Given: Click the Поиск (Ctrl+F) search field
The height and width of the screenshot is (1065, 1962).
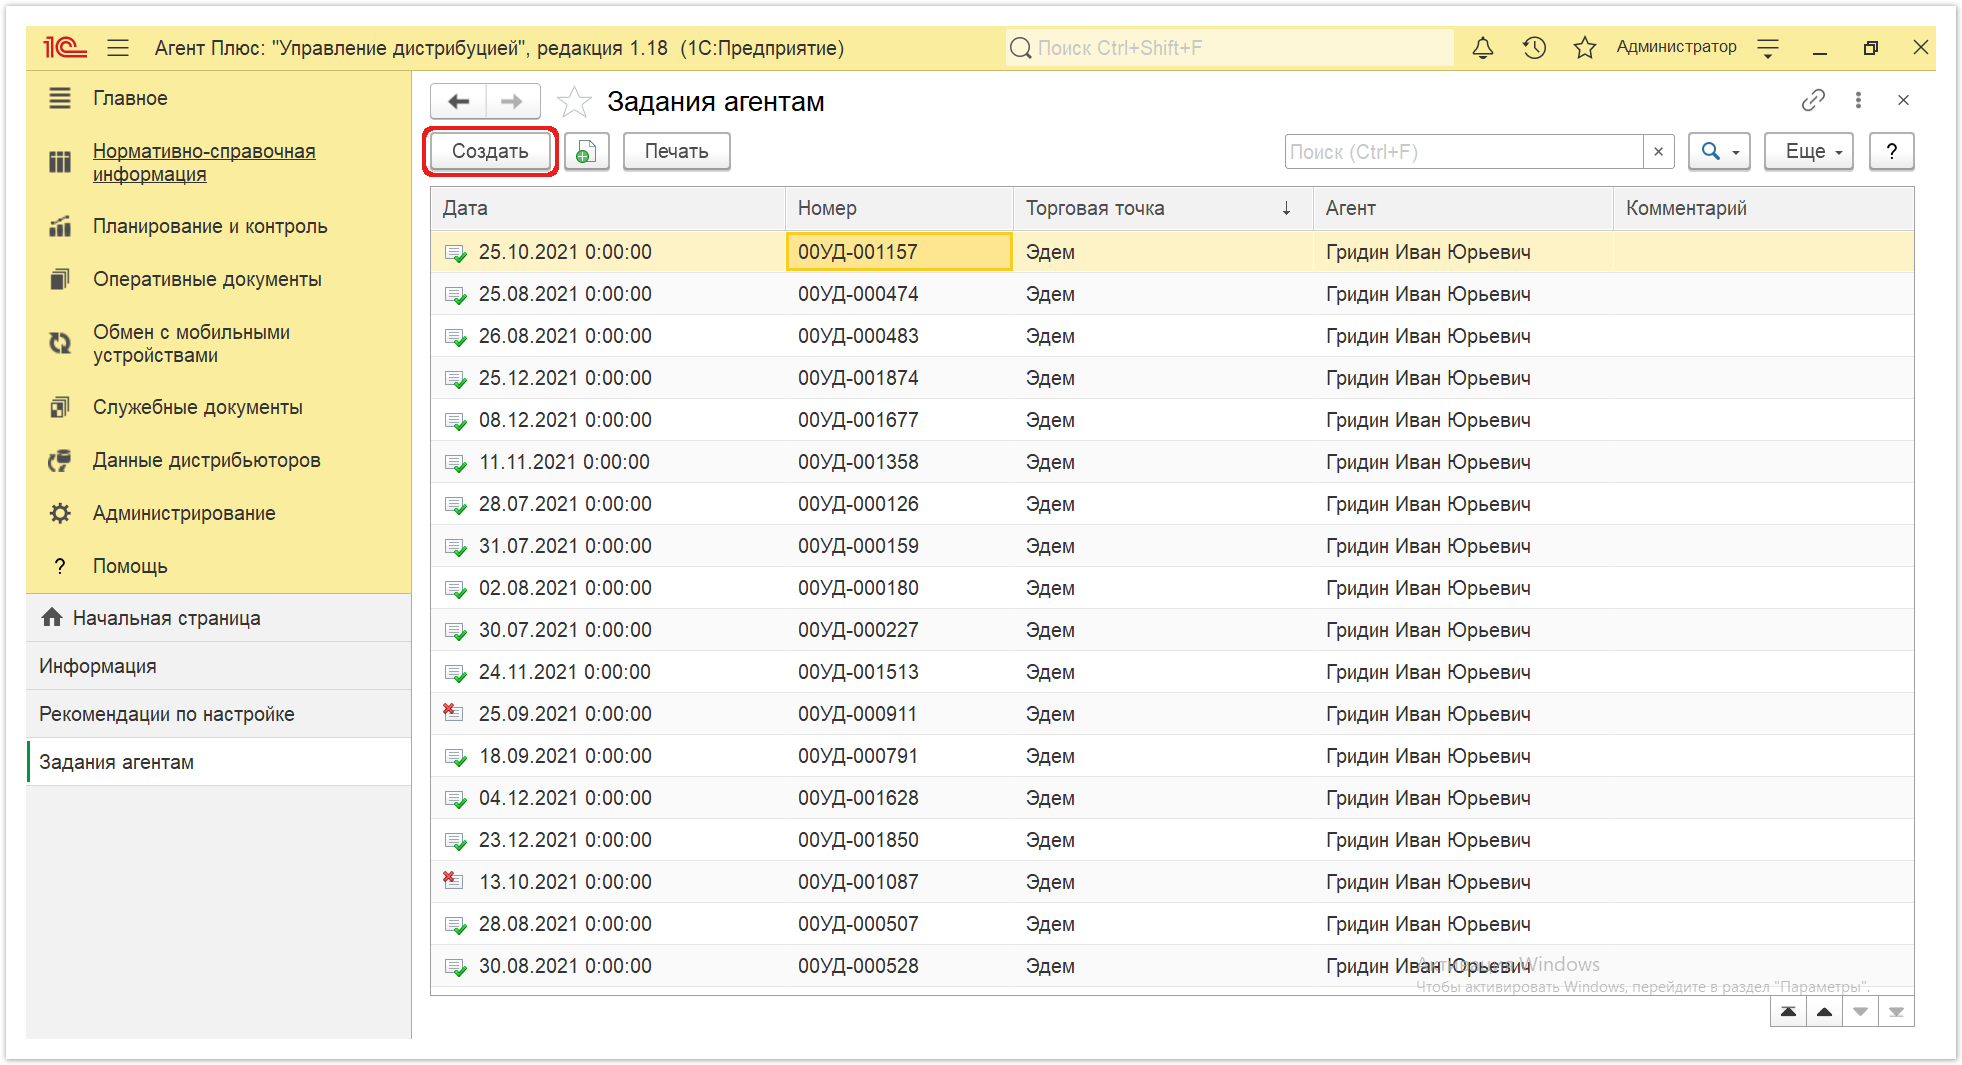Looking at the screenshot, I should [x=1464, y=152].
